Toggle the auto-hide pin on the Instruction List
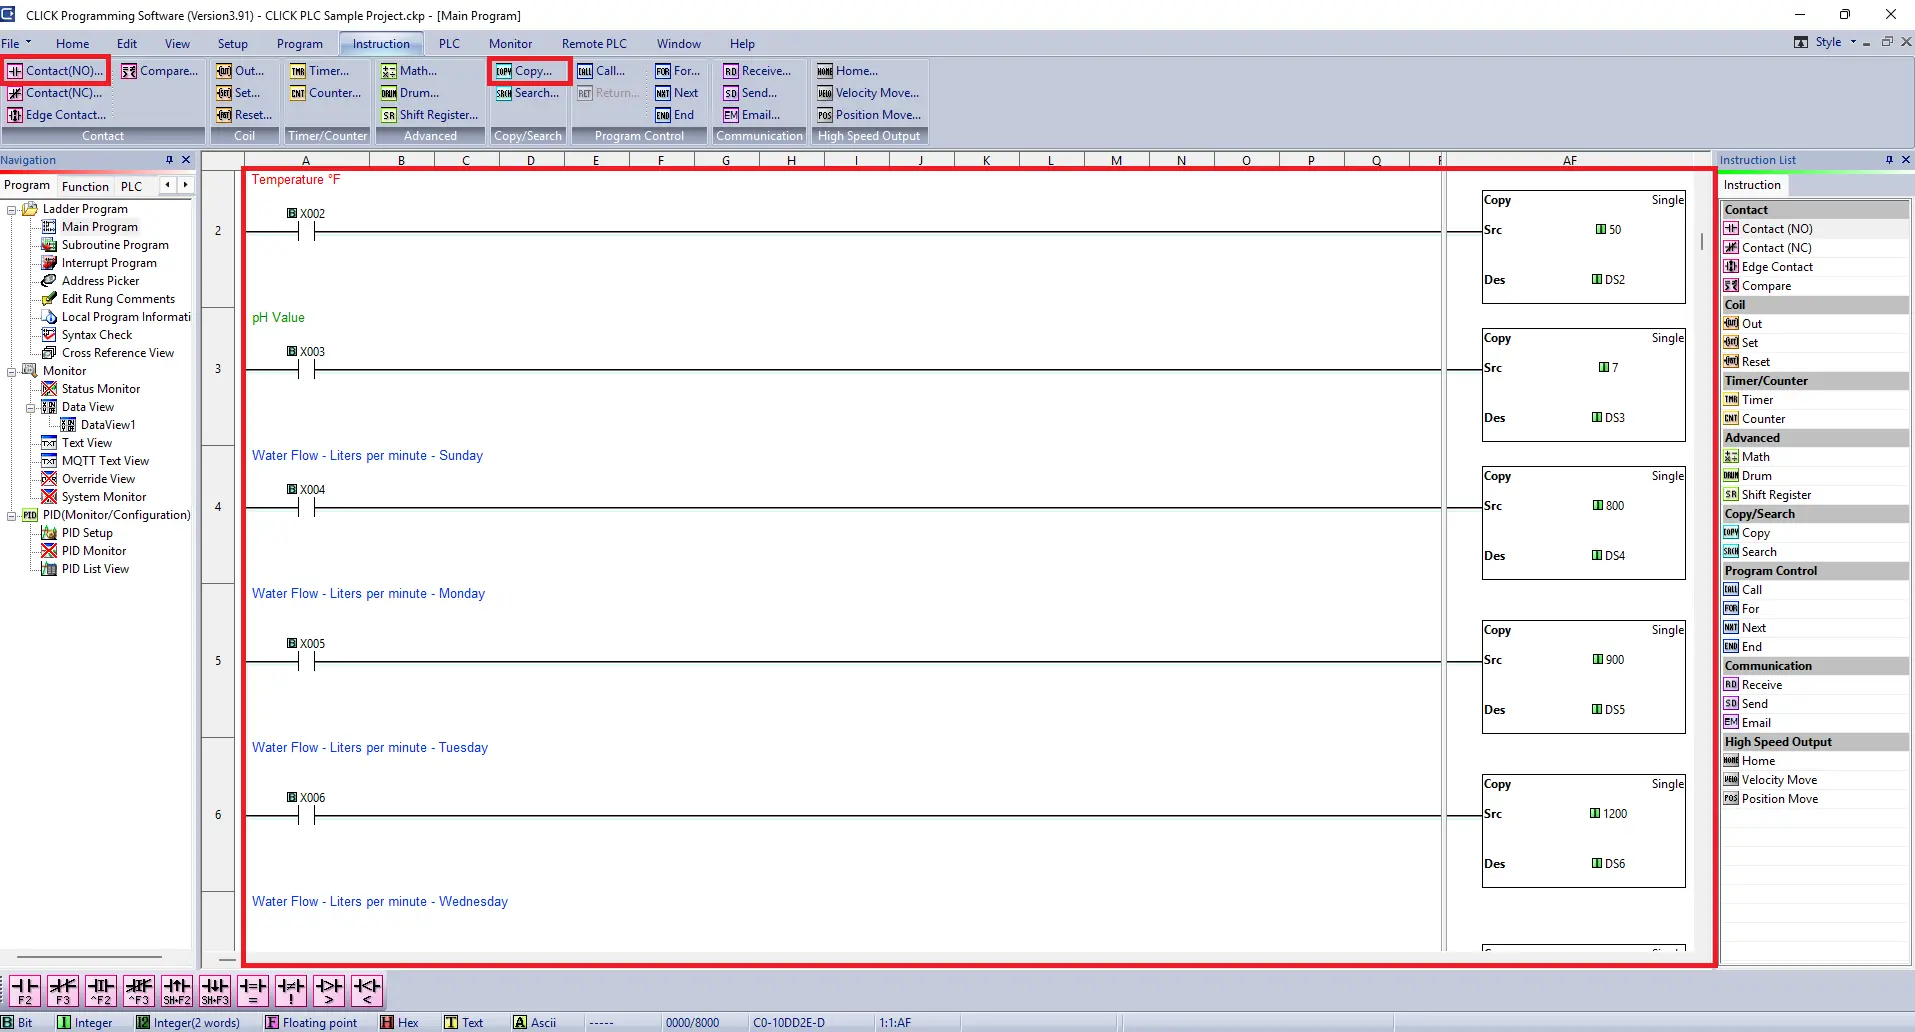Viewport: 1915px width, 1032px height. (x=1888, y=159)
